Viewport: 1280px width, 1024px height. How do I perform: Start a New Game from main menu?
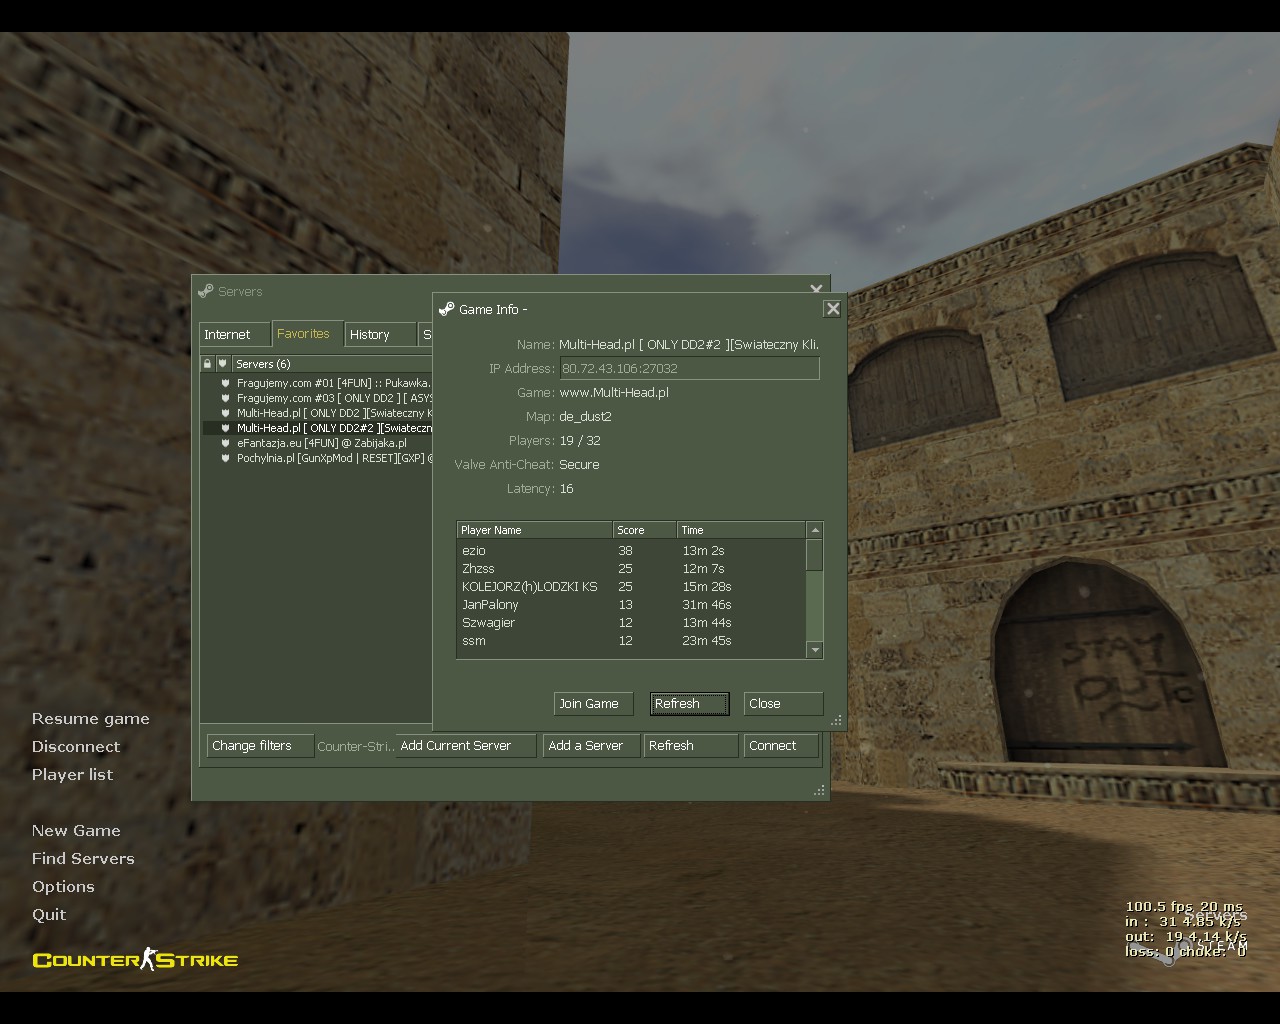[76, 831]
